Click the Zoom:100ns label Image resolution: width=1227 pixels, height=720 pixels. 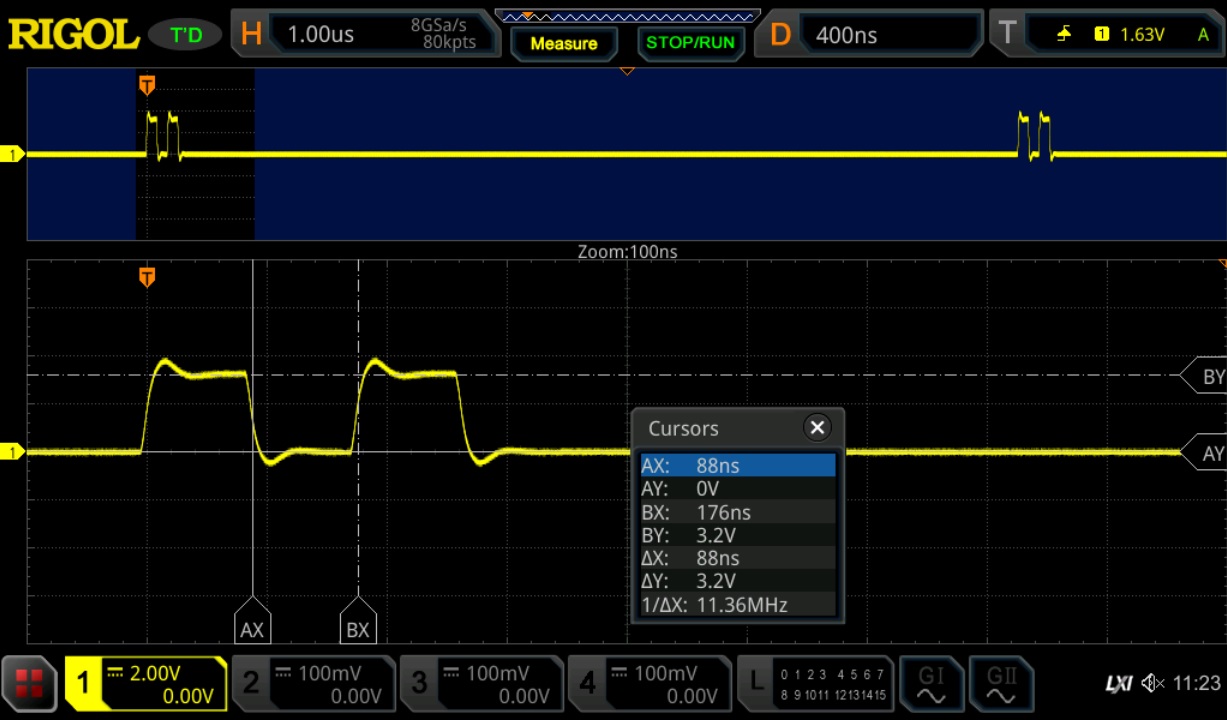[627, 251]
